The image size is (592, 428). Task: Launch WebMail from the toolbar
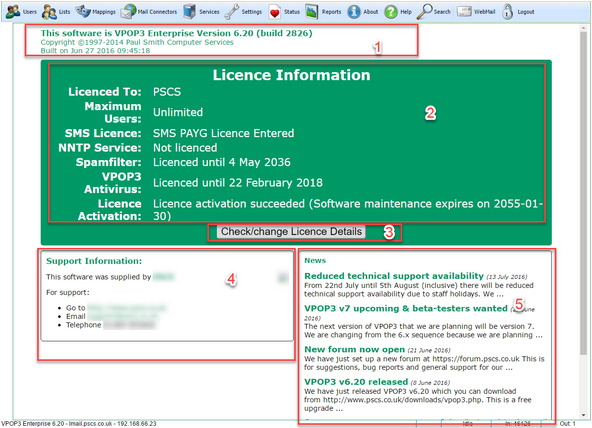pyautogui.click(x=464, y=12)
